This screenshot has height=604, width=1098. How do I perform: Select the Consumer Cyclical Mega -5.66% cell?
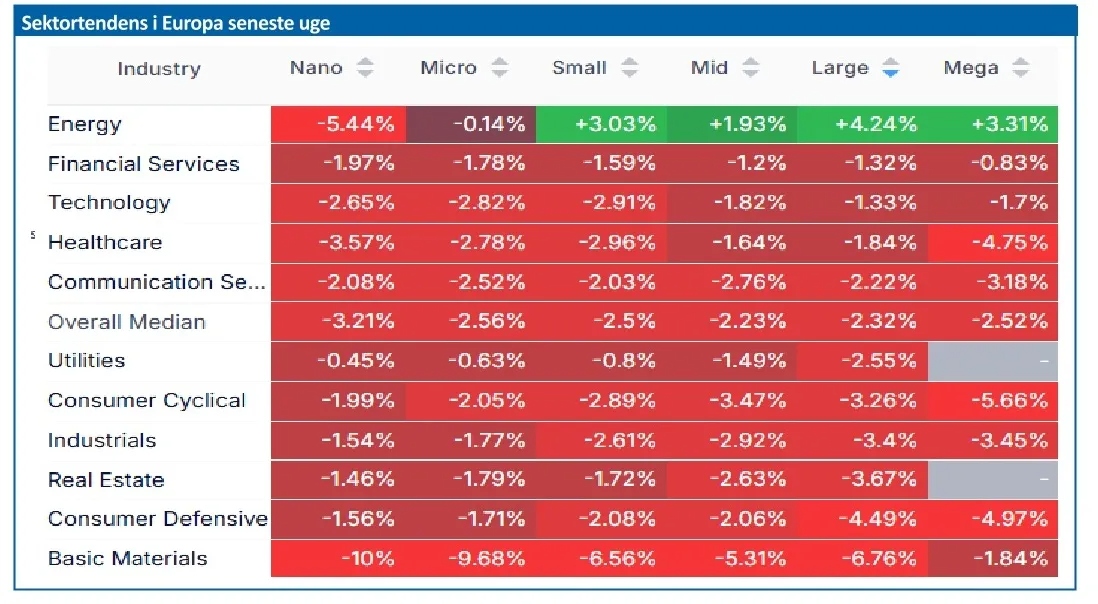point(992,401)
